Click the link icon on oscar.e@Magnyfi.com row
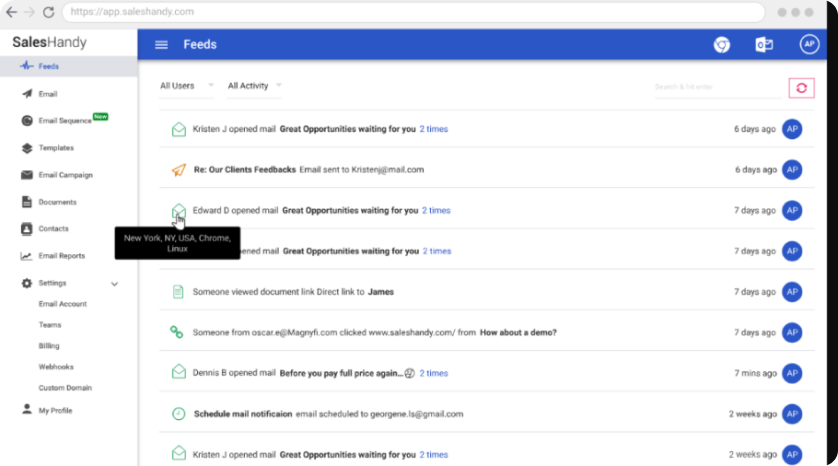This screenshot has width=838, height=466. pyautogui.click(x=177, y=332)
